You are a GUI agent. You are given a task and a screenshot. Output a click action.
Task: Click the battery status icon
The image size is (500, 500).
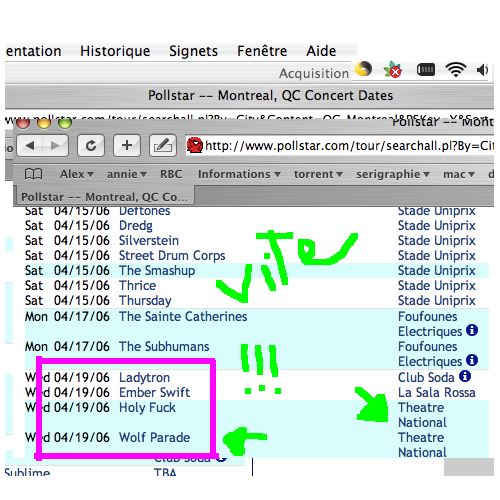click(x=426, y=70)
